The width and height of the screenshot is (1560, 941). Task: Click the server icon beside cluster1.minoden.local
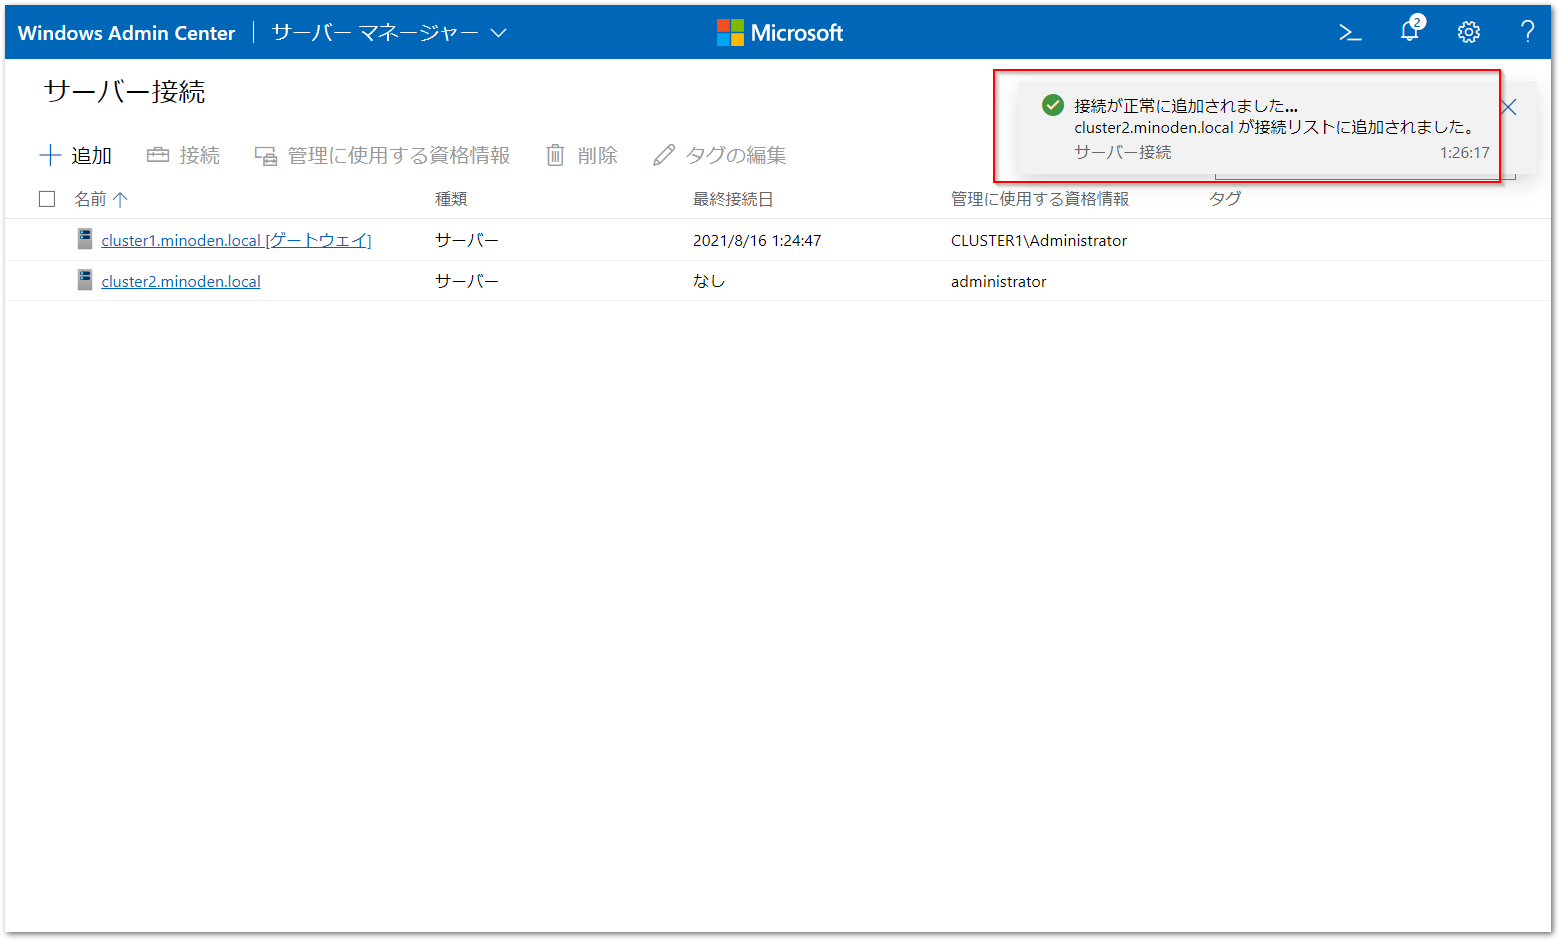pos(85,239)
